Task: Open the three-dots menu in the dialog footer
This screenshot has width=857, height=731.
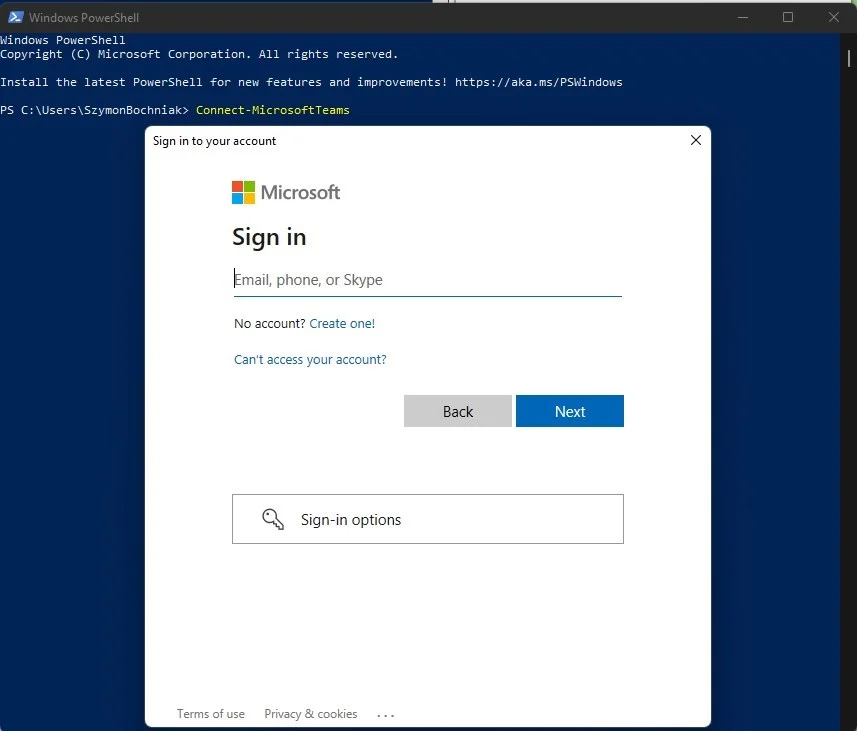Action: 386,714
